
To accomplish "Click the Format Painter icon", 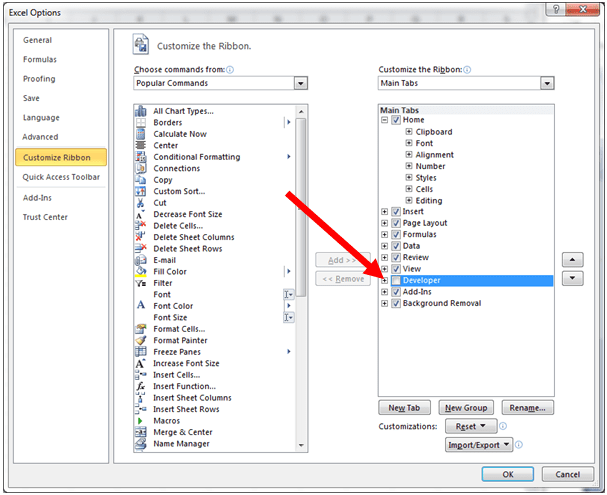I will pyautogui.click(x=141, y=341).
